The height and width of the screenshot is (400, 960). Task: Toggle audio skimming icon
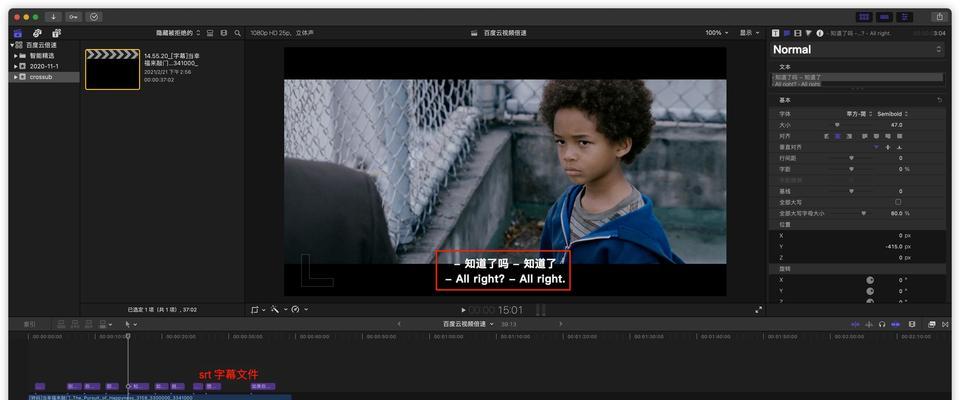coord(869,324)
